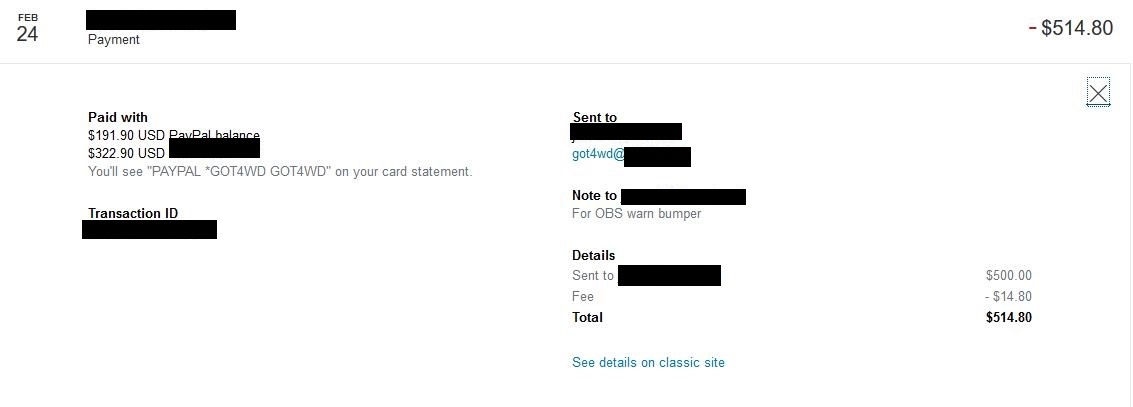Select the - $14.80 fee amount
Viewport: 1133px width, 407px height.
click(x=1008, y=296)
